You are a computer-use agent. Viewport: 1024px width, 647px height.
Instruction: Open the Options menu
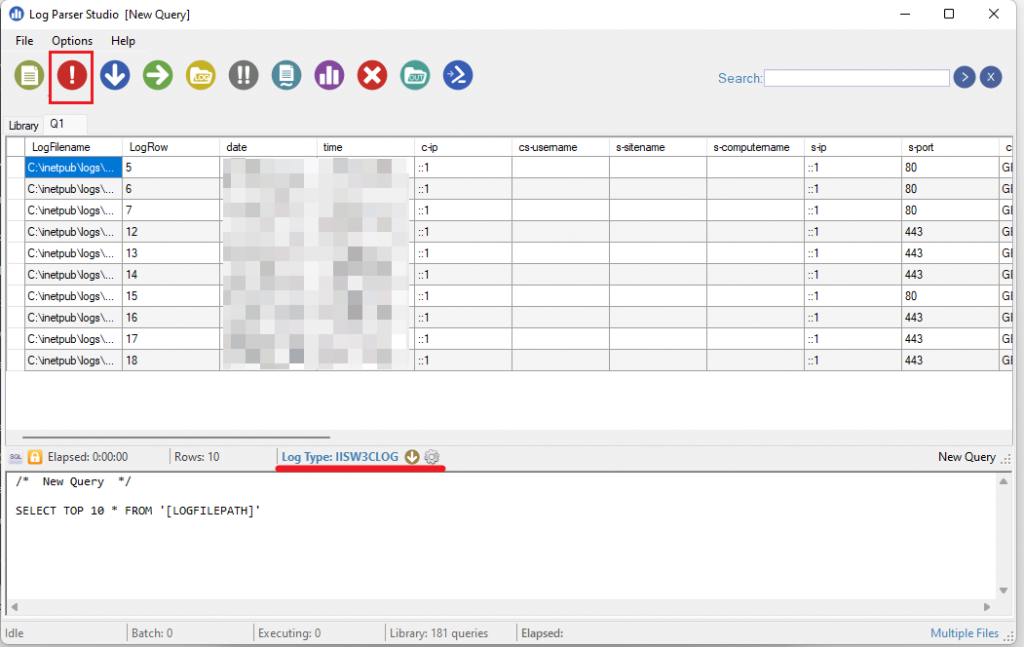pos(72,40)
